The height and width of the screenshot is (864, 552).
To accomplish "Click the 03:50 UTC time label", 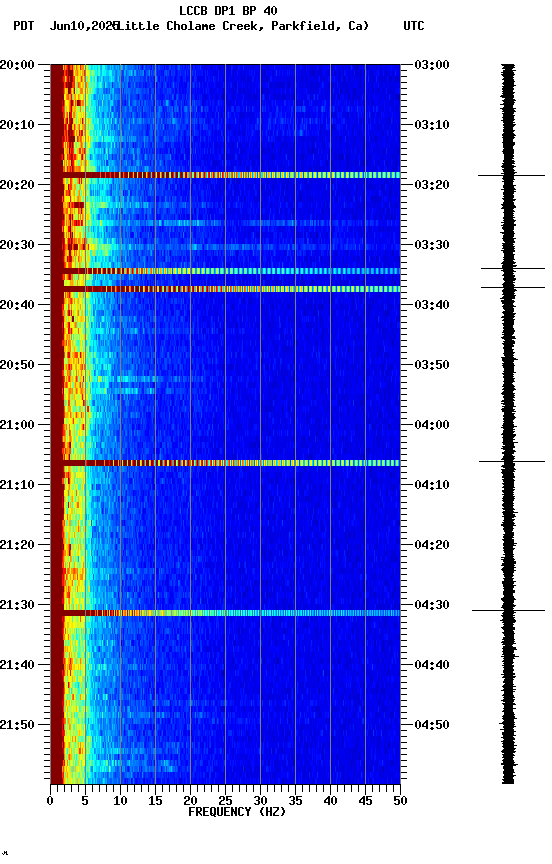I will point(432,365).
